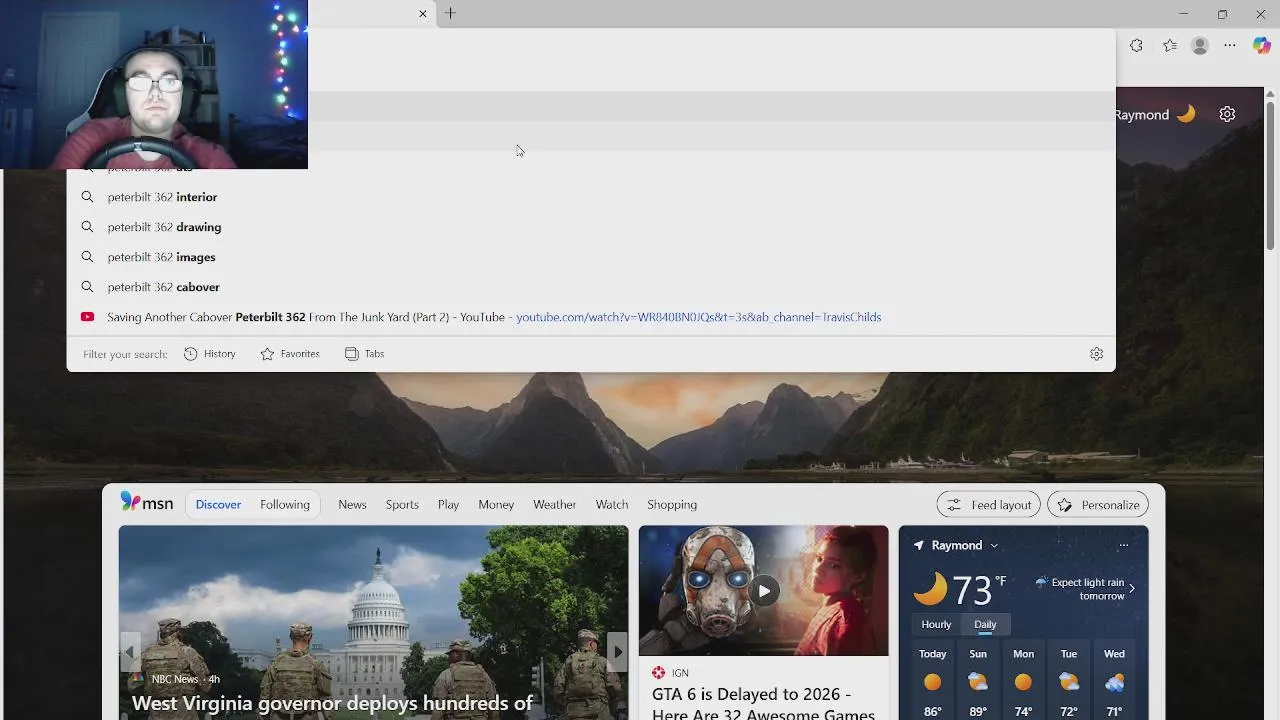Click the Personalize button
The height and width of the screenshot is (720, 1280).
(1098, 505)
